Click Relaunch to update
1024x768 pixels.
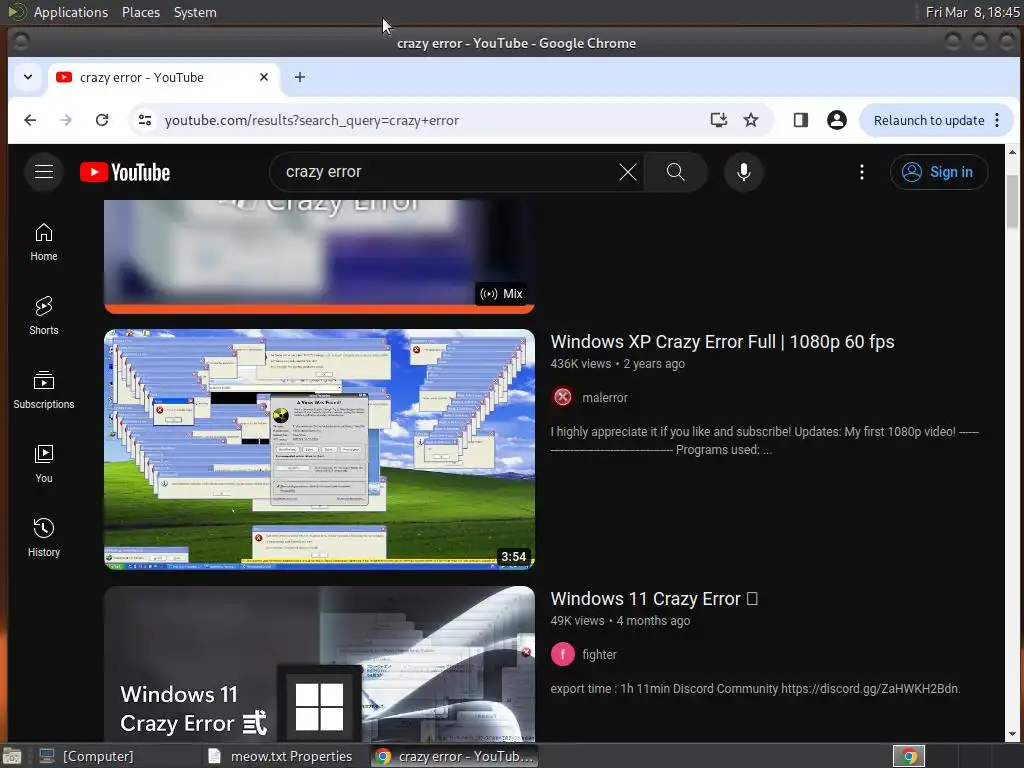pos(928,120)
